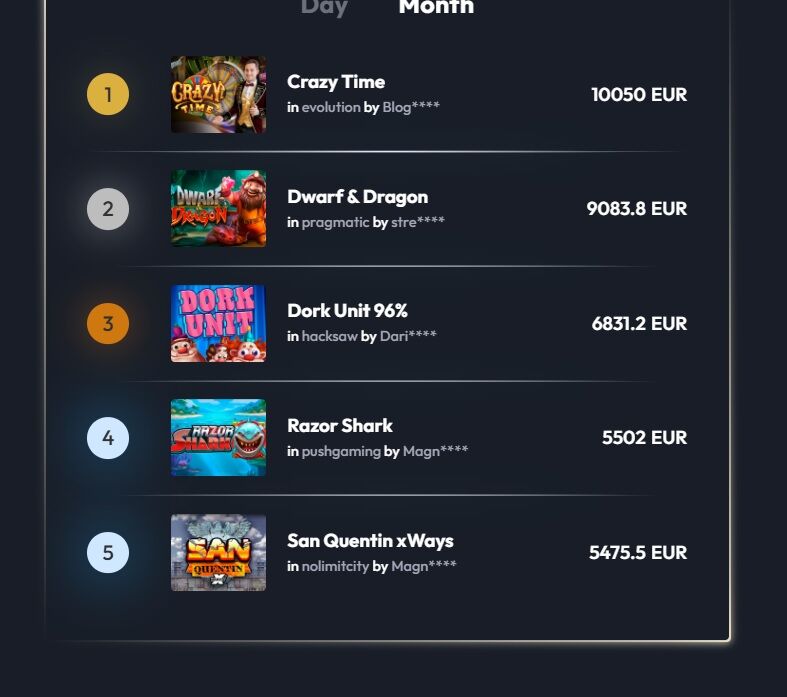Open the Razor Shark thumbnail image
787x697 pixels.
click(x=218, y=437)
